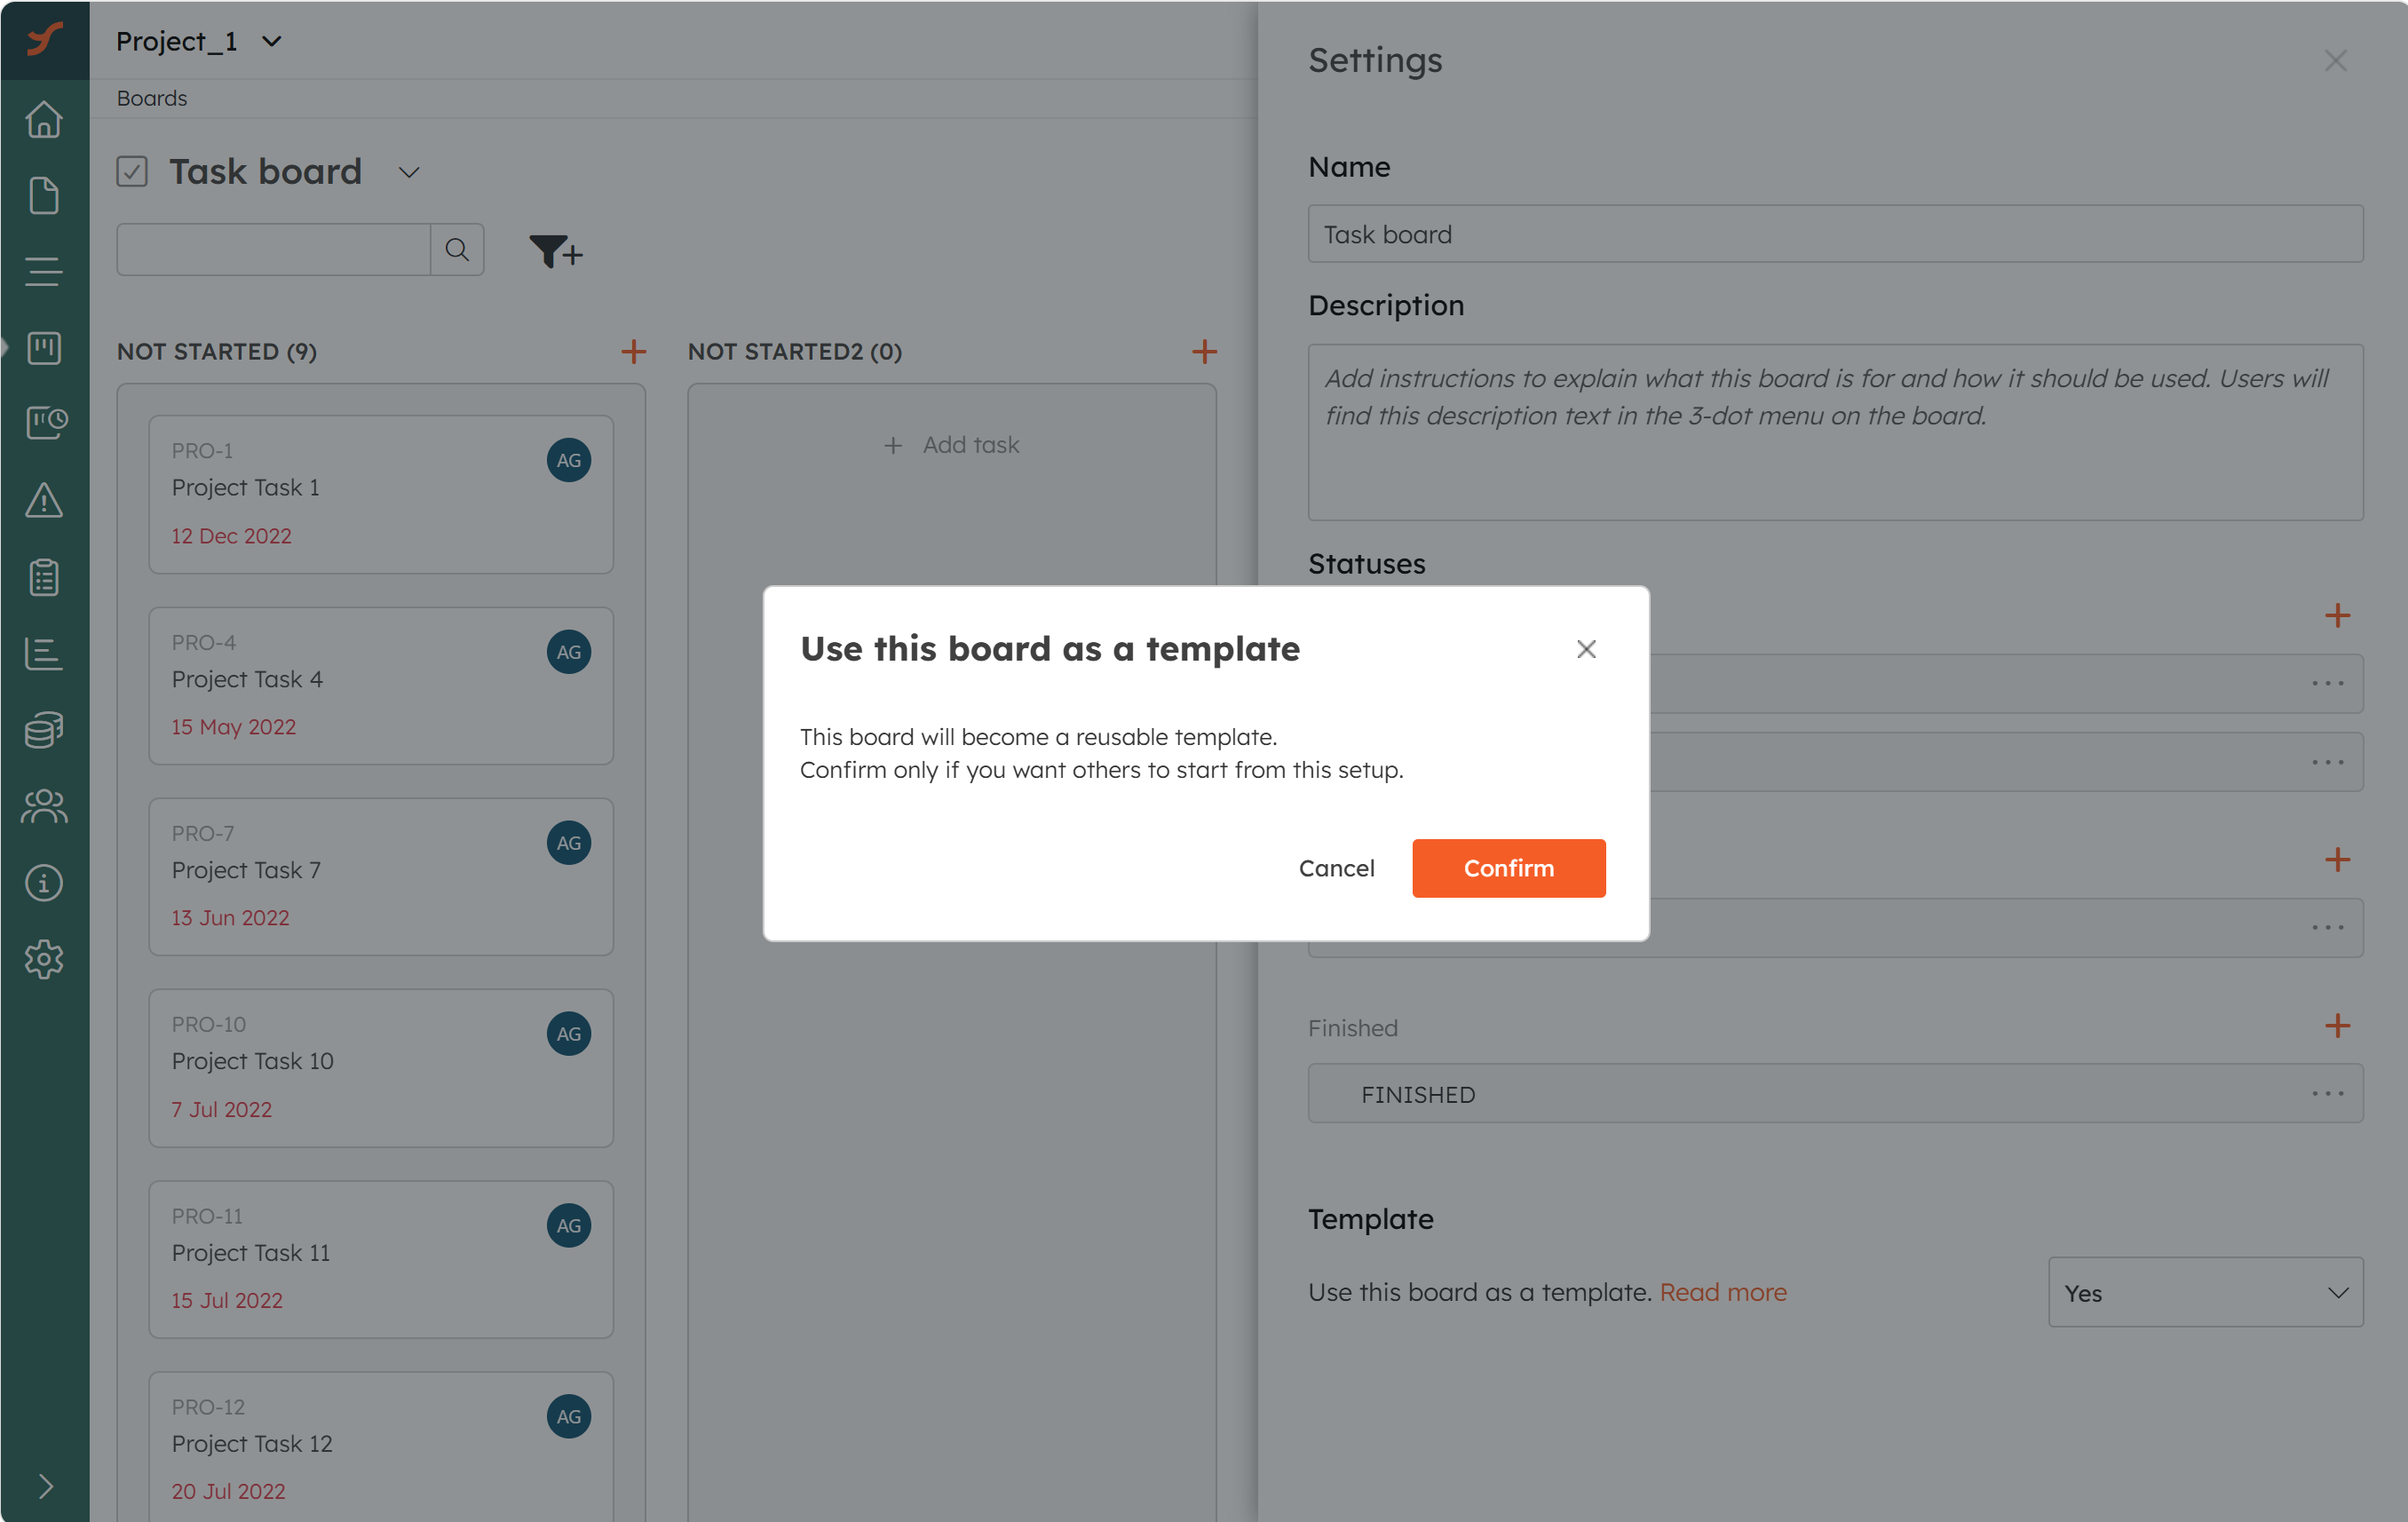Viewport: 2408px width, 1522px height.
Task: Open the template Yes dropdown
Action: tap(2205, 1292)
